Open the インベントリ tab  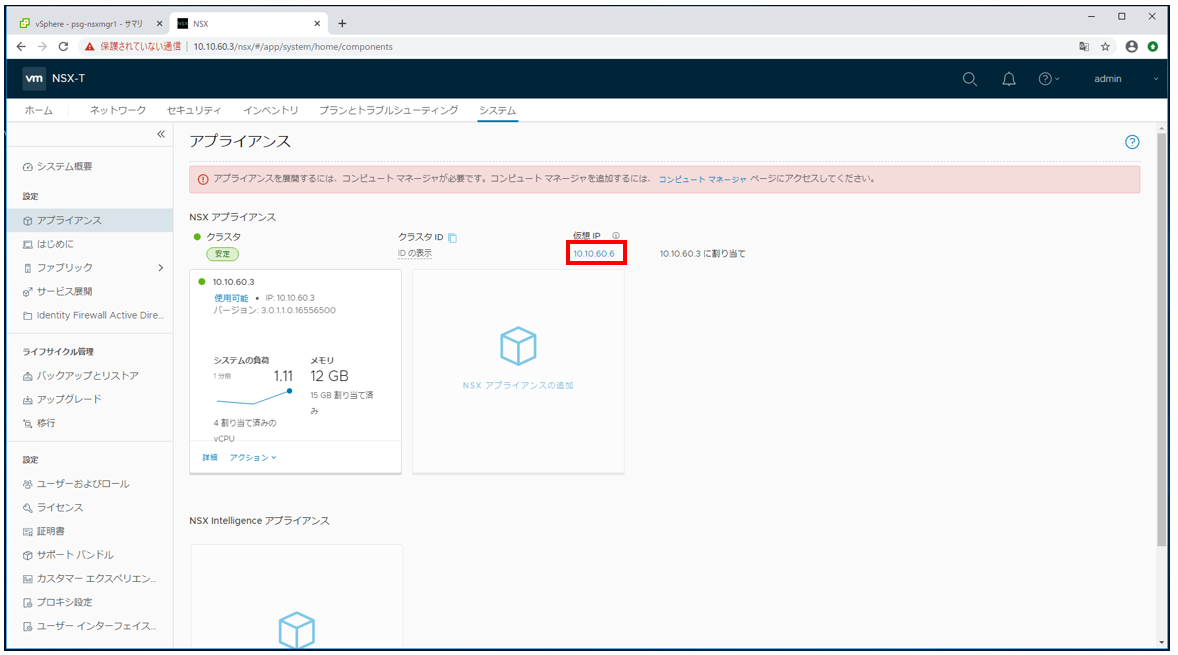click(270, 110)
